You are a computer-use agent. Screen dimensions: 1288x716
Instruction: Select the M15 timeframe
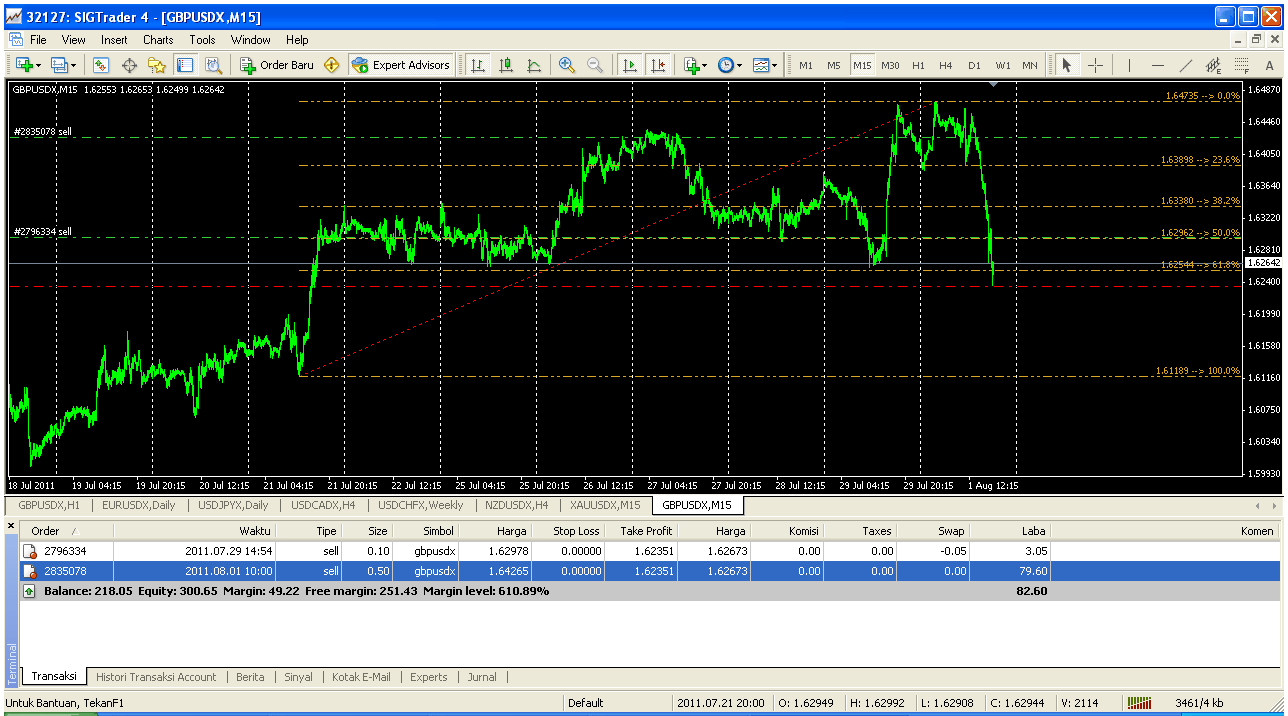tap(862, 65)
